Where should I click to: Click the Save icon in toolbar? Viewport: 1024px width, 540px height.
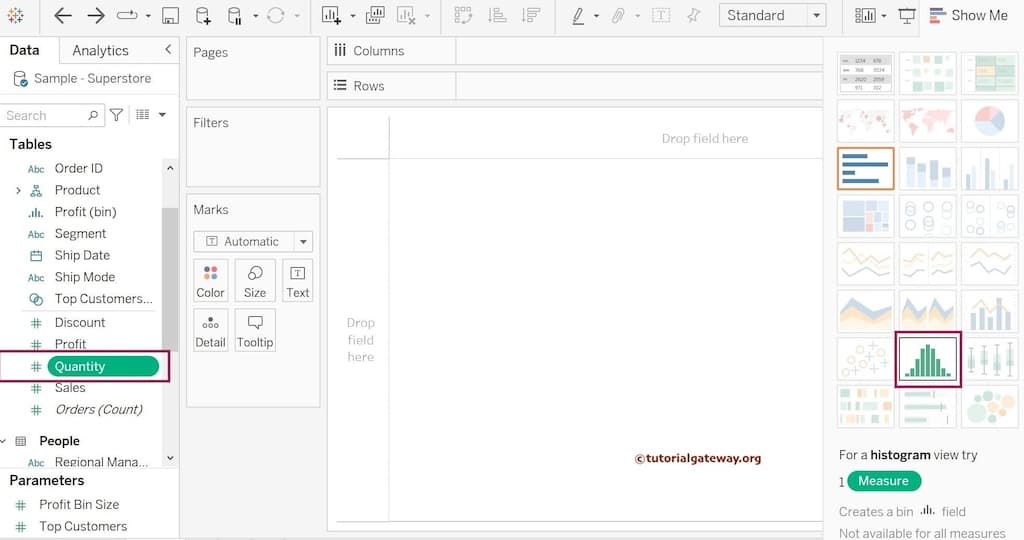pyautogui.click(x=170, y=15)
